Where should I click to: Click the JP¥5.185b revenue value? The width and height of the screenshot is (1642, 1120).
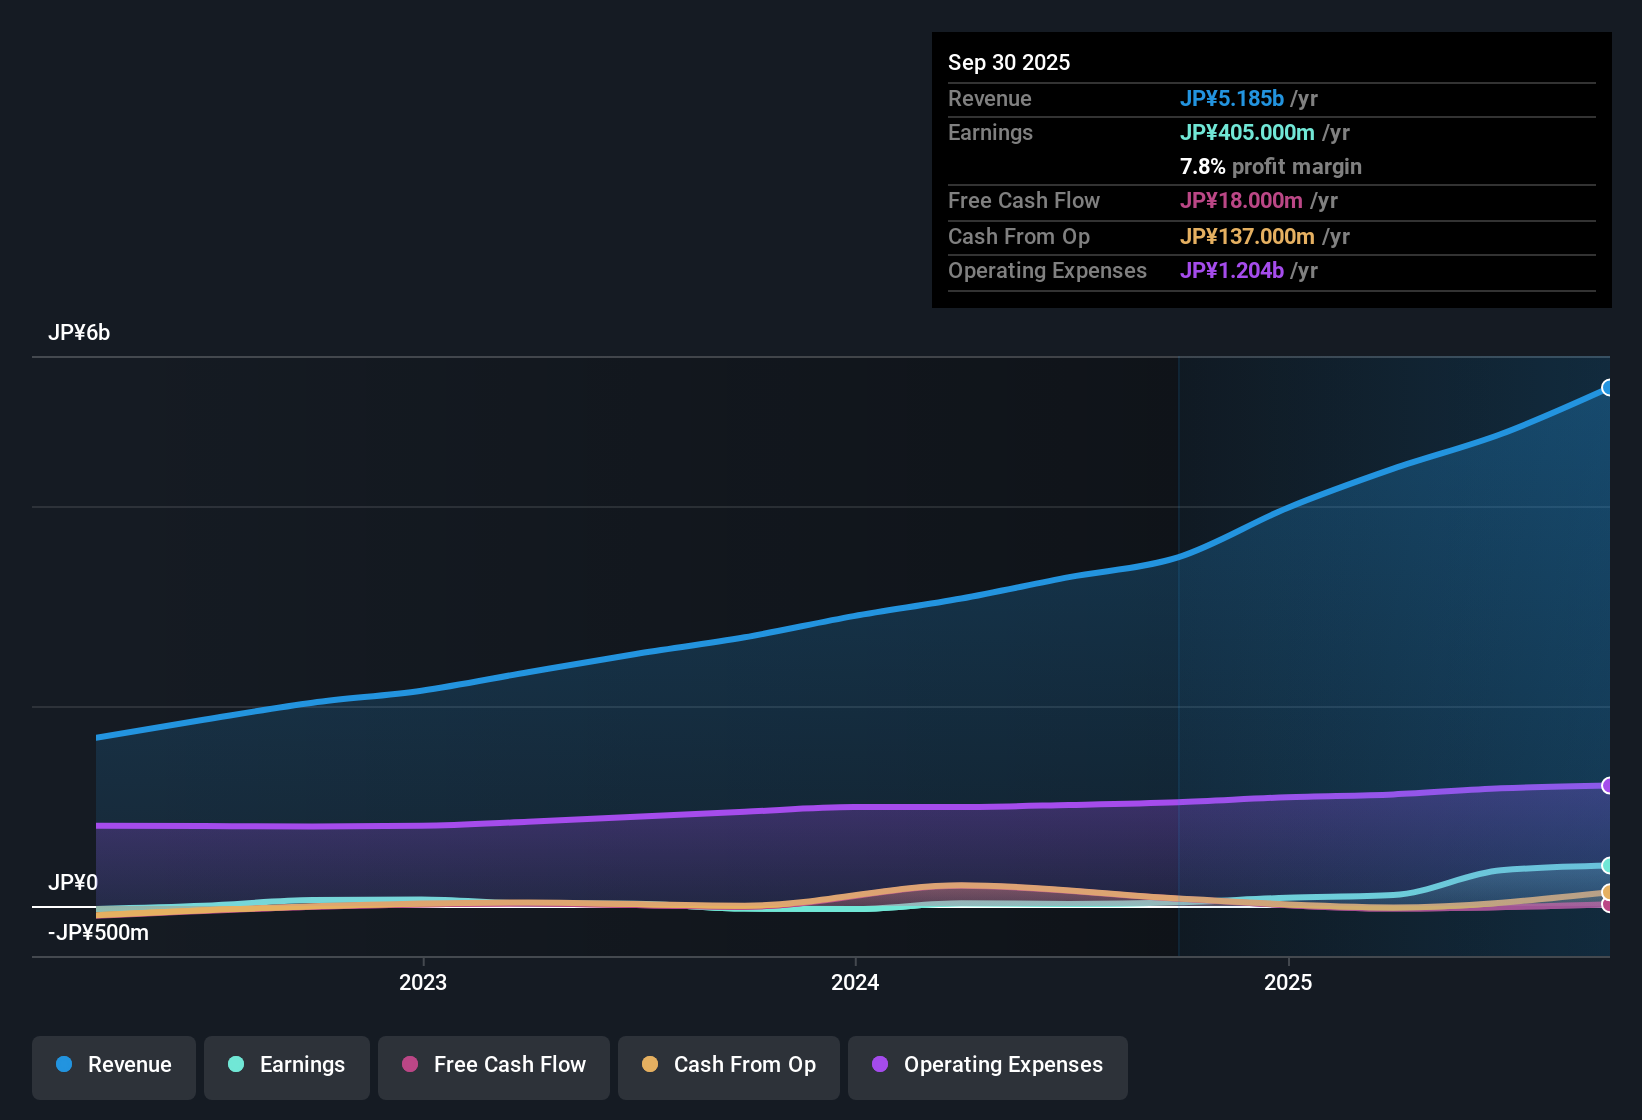click(1232, 99)
